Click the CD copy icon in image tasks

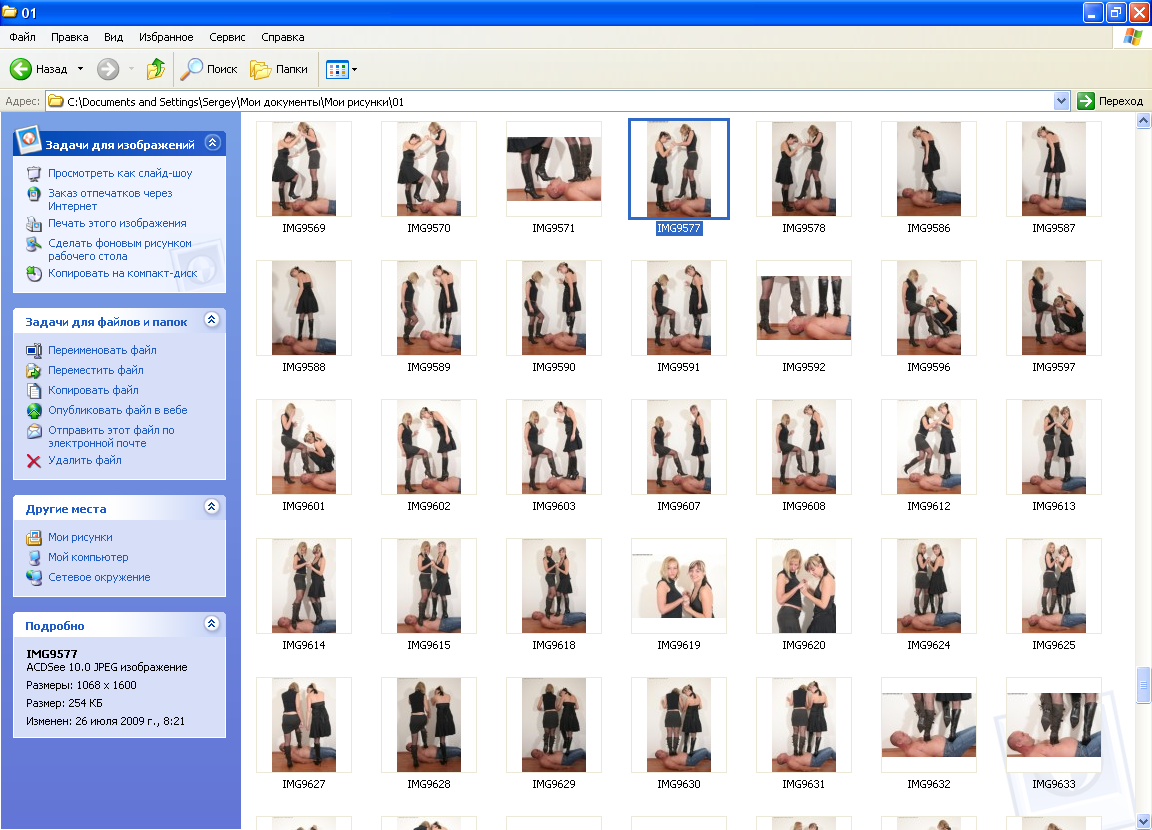[x=34, y=274]
